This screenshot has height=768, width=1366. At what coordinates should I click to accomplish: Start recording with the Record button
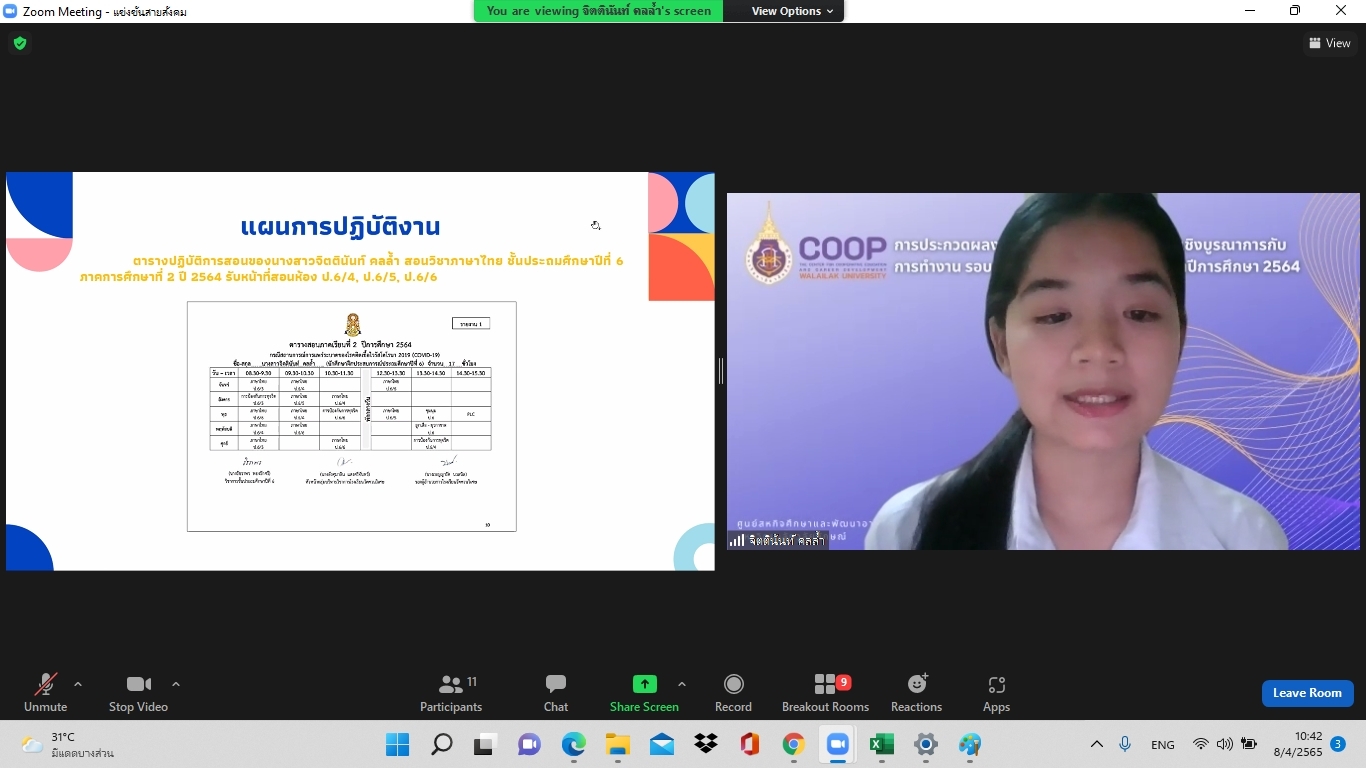[x=733, y=693]
